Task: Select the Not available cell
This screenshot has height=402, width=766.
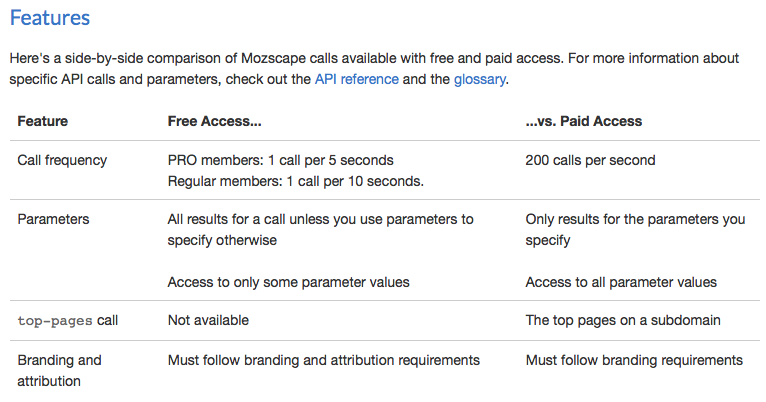Action: tap(208, 320)
